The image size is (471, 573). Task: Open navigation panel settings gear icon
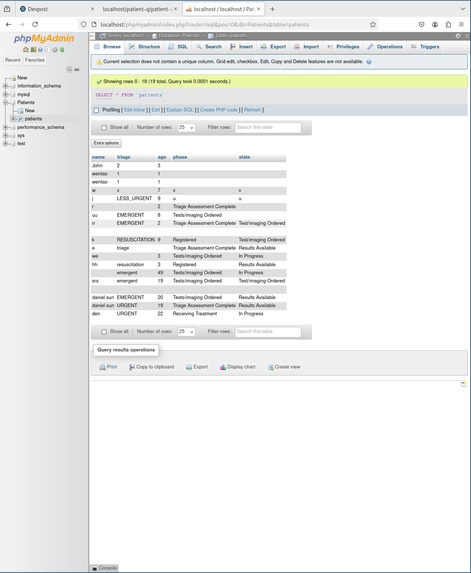(55, 49)
